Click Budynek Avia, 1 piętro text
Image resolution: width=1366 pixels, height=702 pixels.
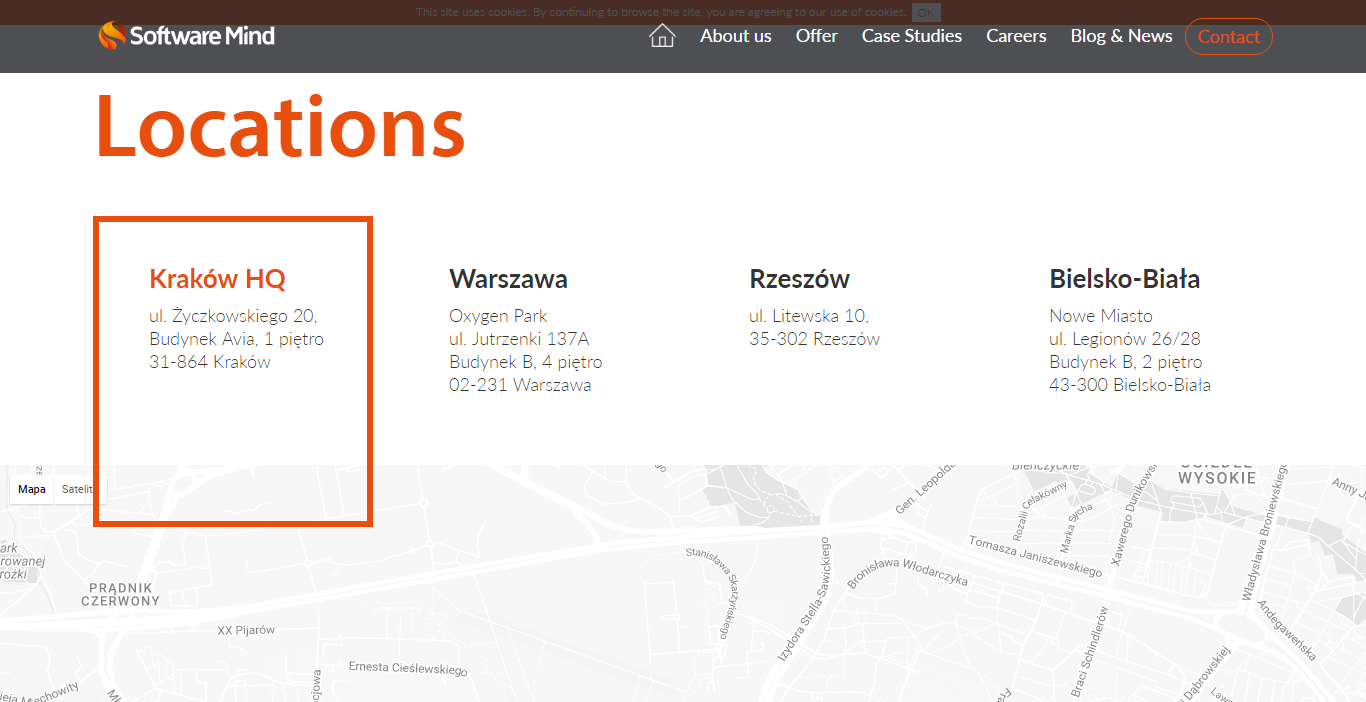(236, 339)
